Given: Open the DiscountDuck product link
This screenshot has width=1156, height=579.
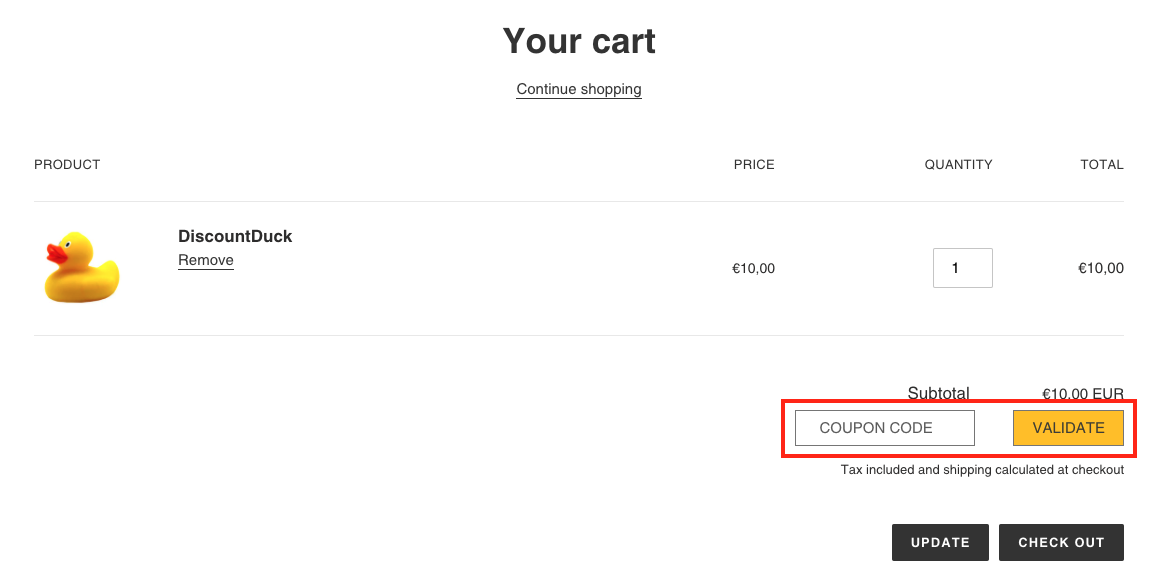Looking at the screenshot, I should [235, 237].
